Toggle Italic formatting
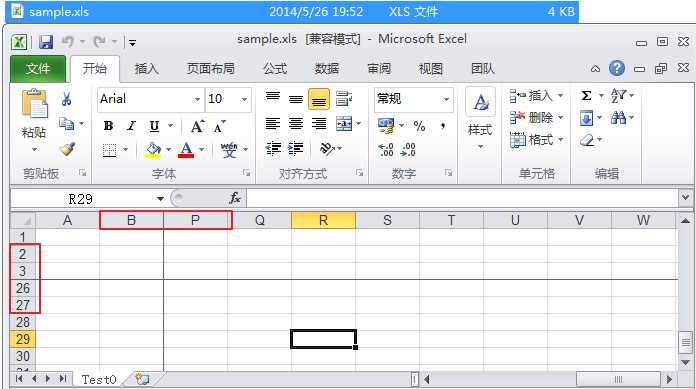696x389 pixels. coord(131,126)
